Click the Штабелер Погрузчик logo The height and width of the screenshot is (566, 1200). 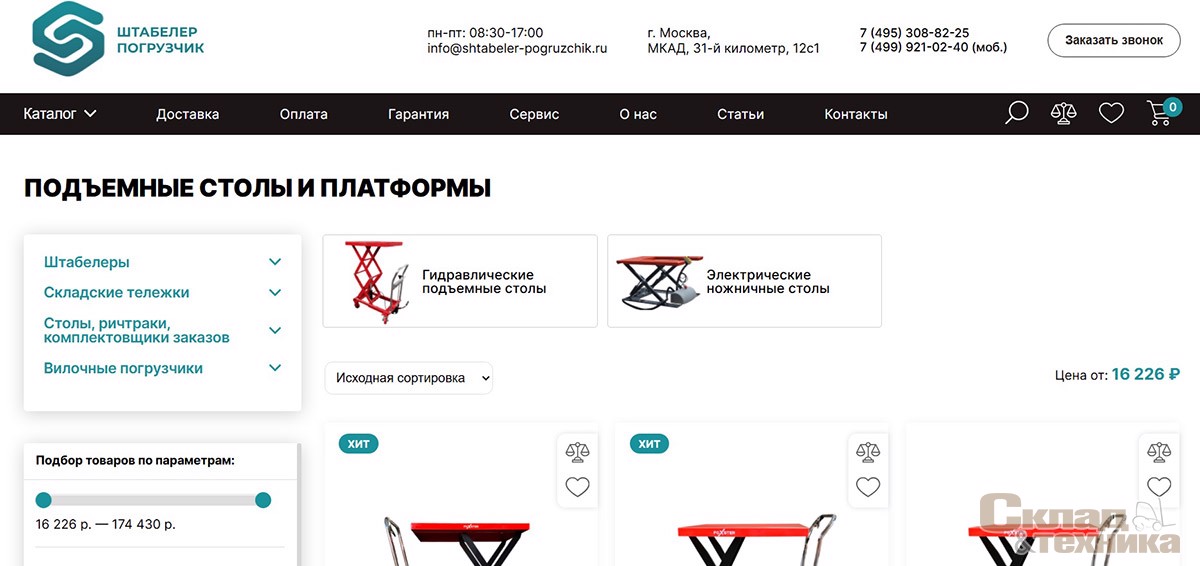pyautogui.click(x=118, y=39)
